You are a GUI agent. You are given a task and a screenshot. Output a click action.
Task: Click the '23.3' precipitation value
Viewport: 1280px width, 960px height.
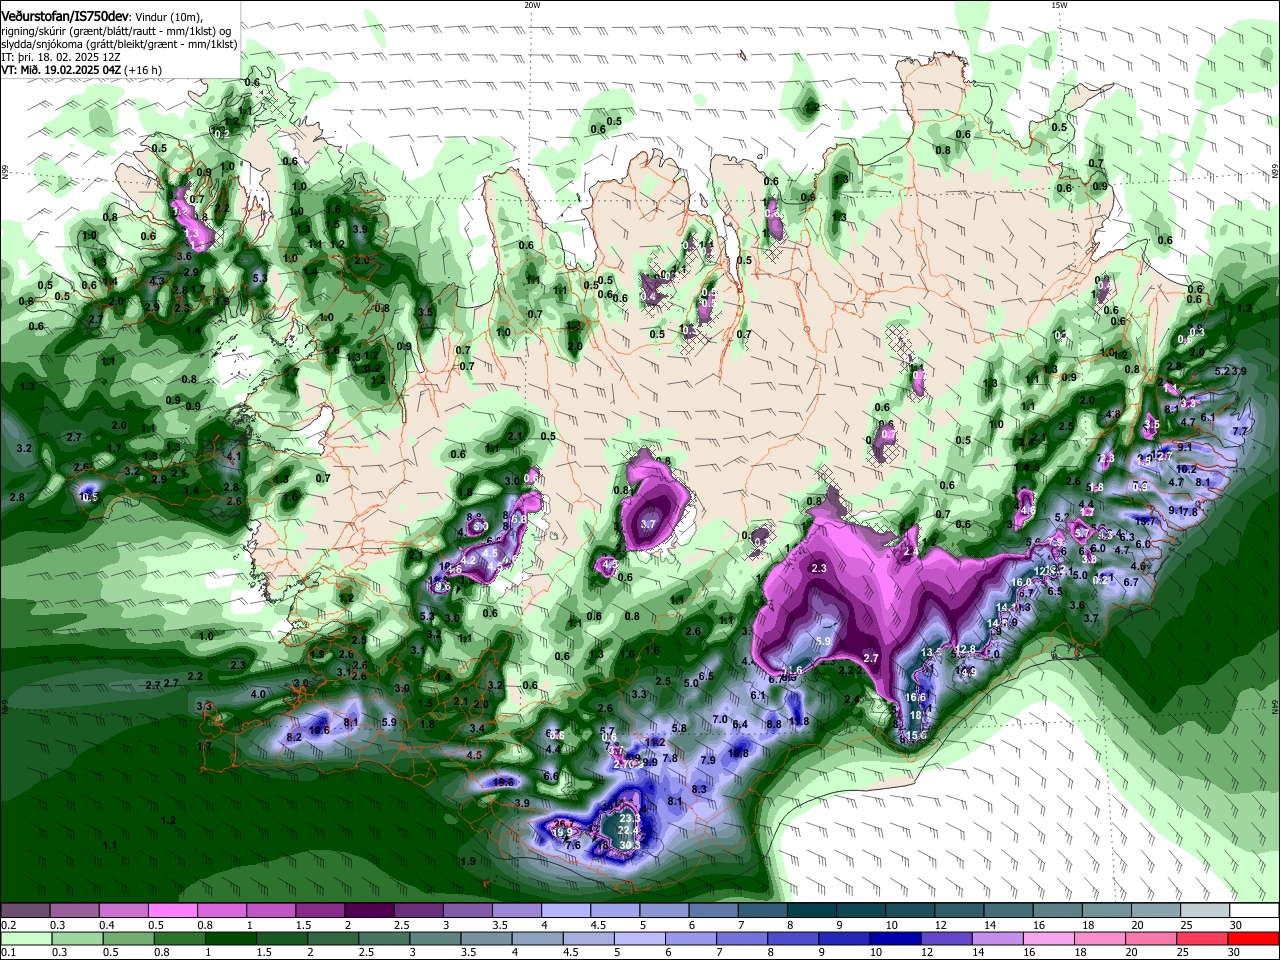tap(630, 819)
